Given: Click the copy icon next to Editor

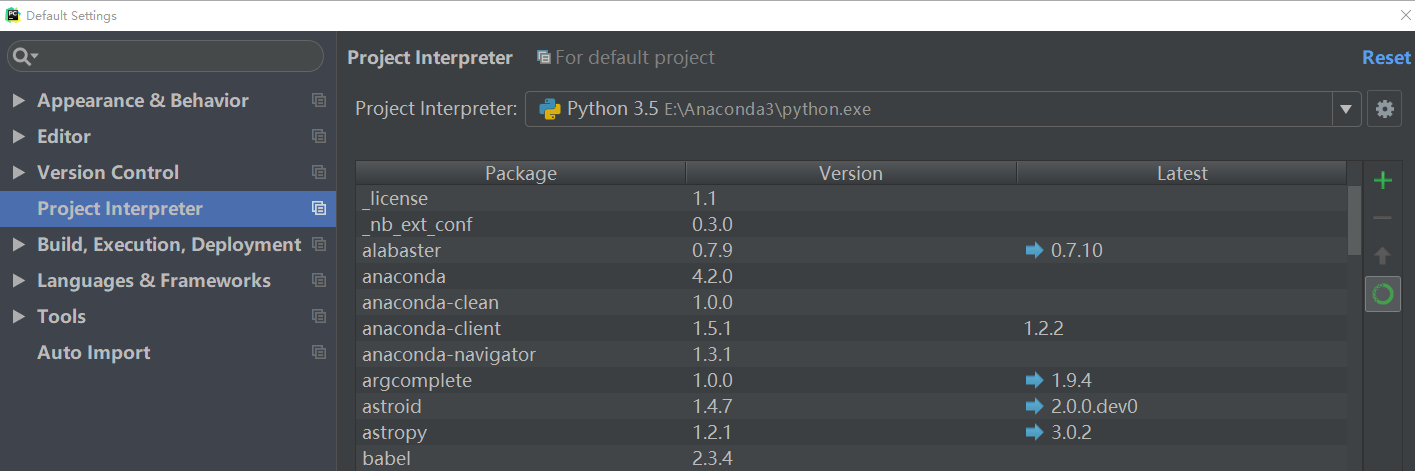Looking at the screenshot, I should coord(319,136).
